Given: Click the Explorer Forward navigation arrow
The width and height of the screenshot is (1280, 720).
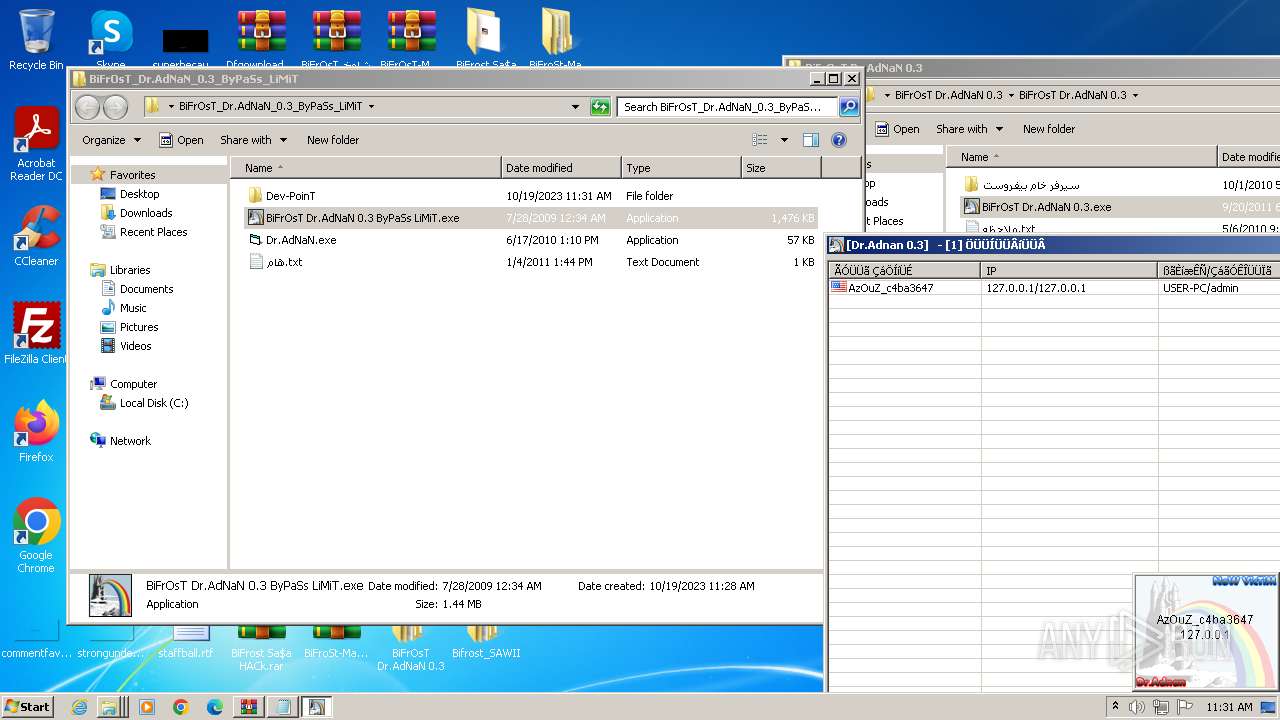Looking at the screenshot, I should pos(115,106).
